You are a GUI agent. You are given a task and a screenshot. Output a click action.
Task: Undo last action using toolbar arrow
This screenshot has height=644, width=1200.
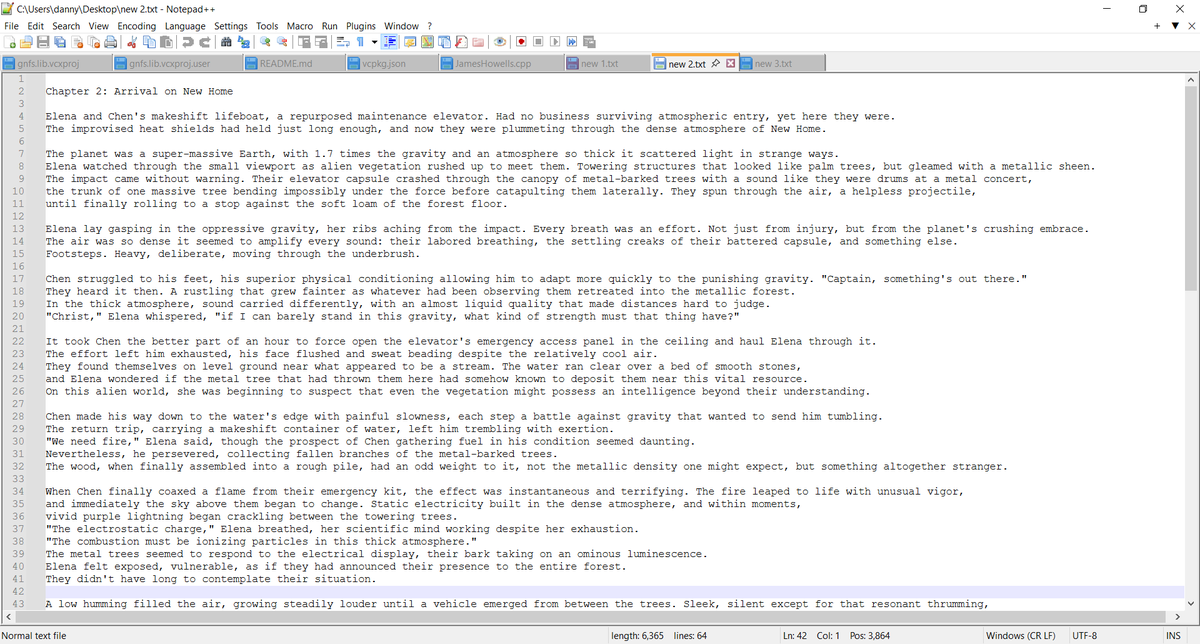tap(188, 43)
